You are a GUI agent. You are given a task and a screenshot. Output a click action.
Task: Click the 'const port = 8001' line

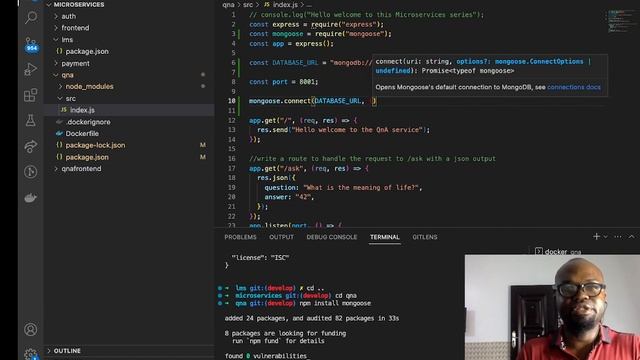[x=284, y=82]
